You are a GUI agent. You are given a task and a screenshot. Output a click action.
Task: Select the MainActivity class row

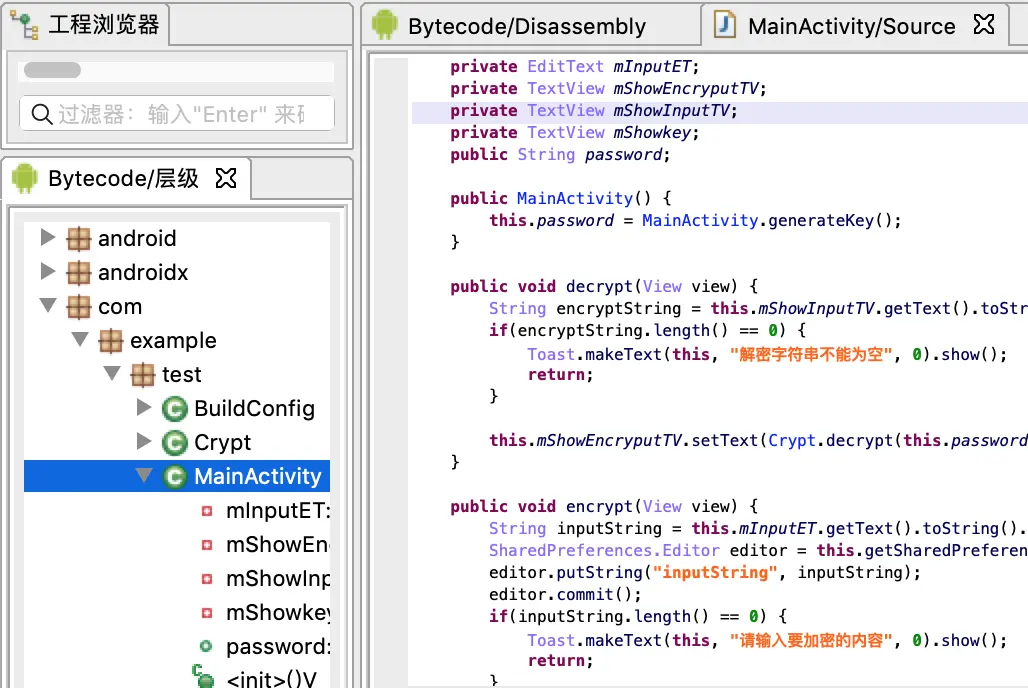tap(177, 476)
